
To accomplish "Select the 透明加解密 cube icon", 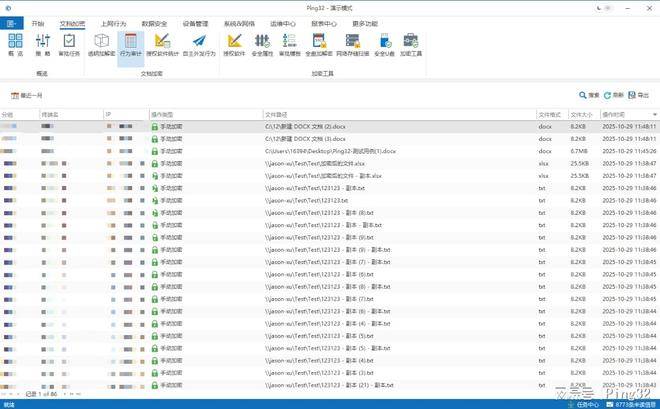I will 102,45.
